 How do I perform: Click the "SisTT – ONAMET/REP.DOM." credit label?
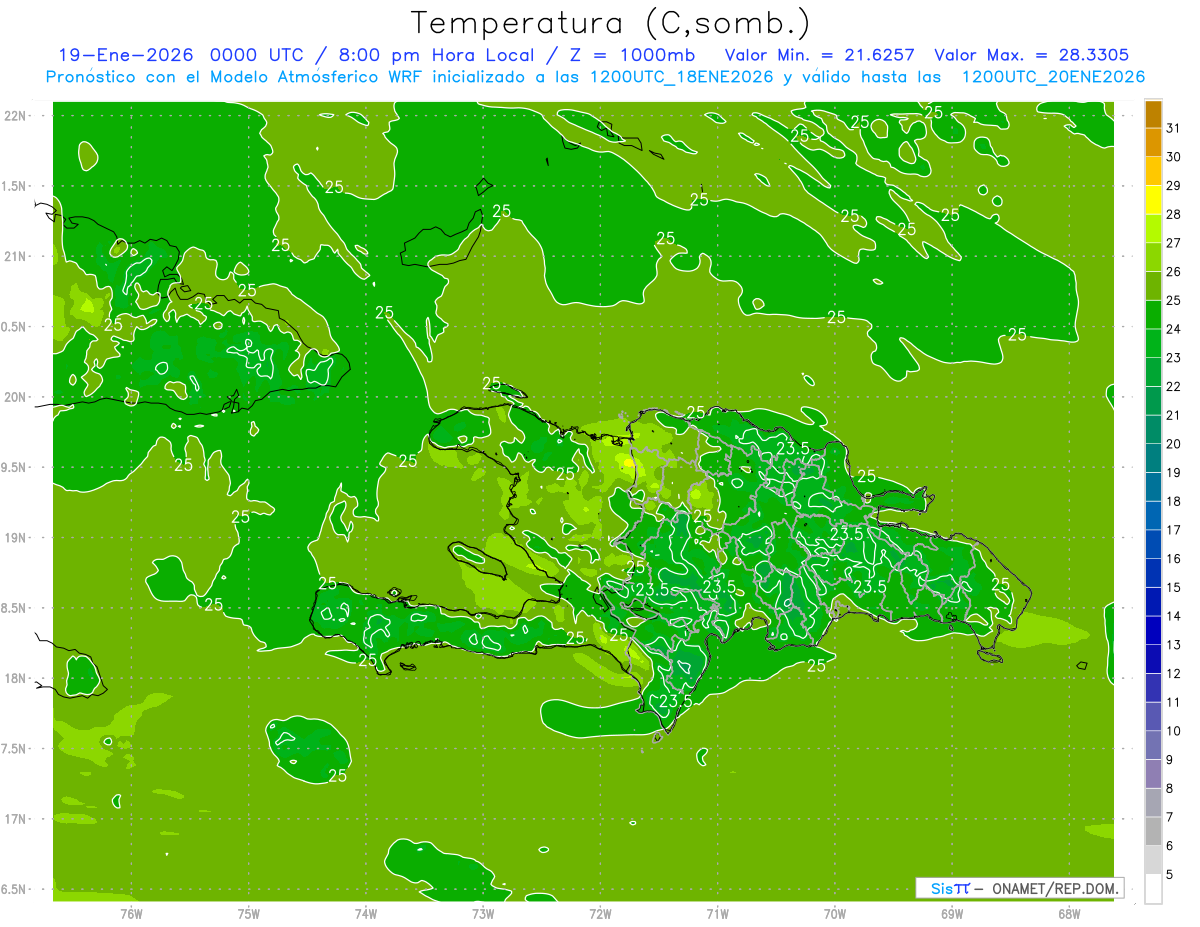tap(1020, 888)
